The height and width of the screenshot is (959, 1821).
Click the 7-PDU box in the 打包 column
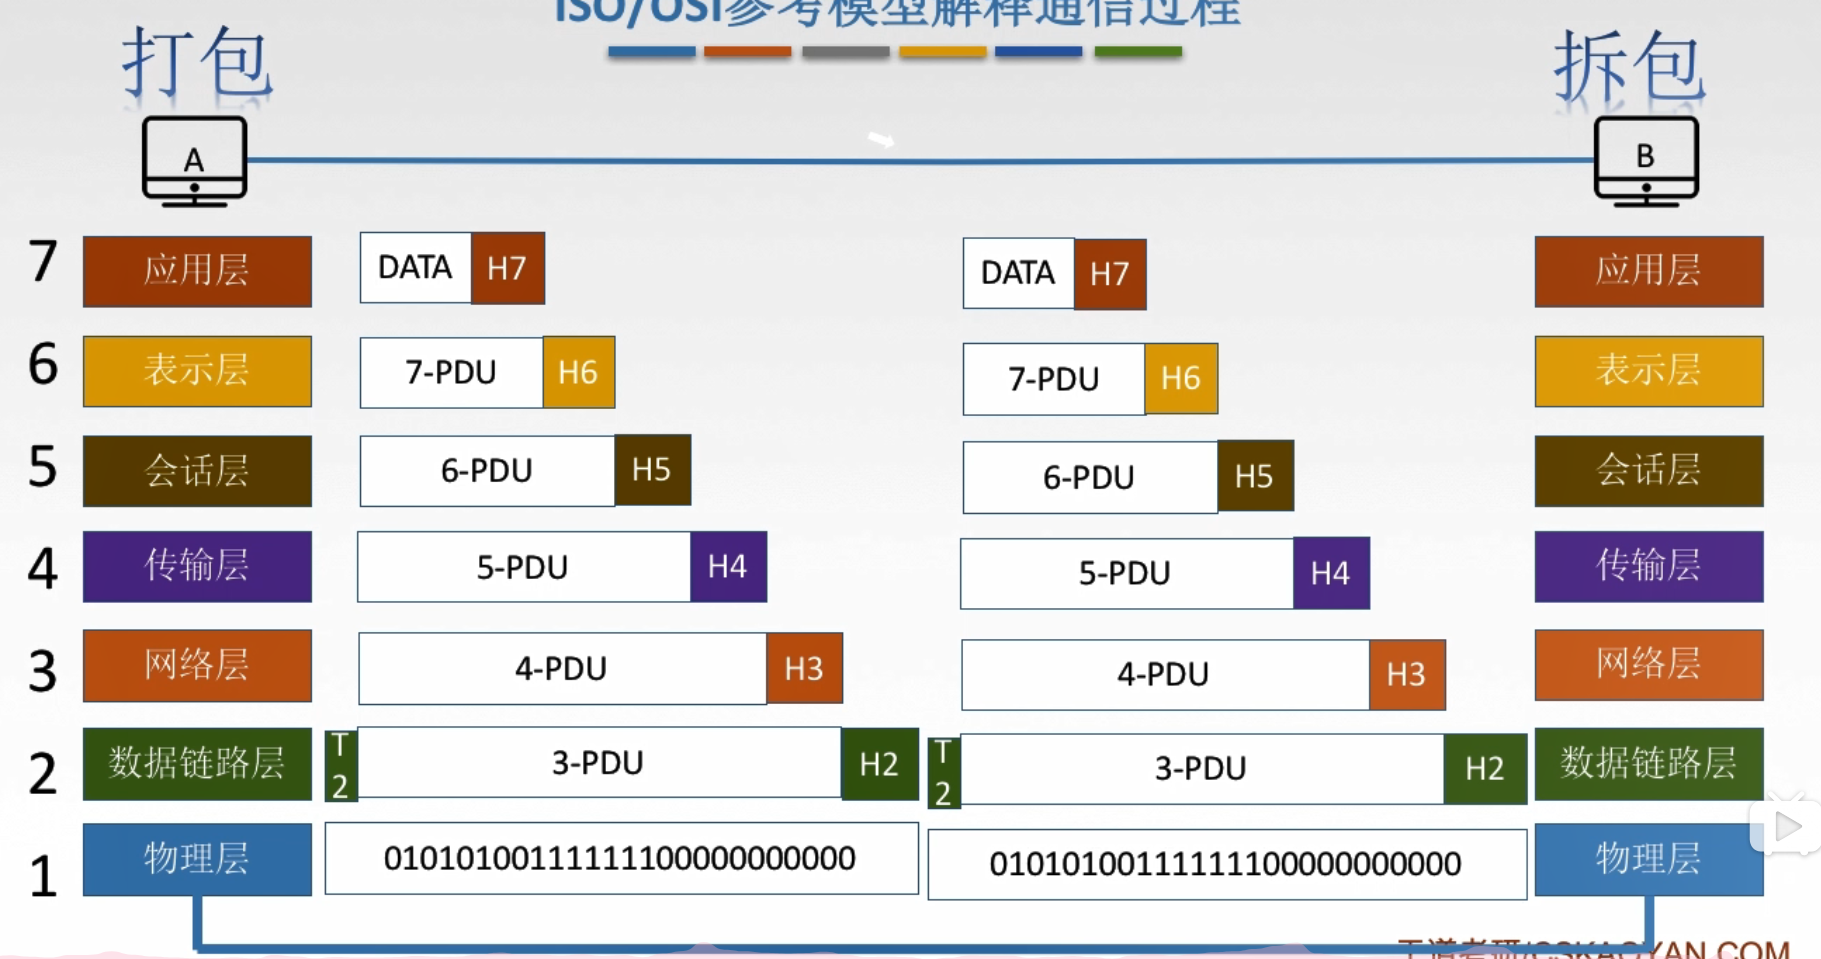coord(452,372)
